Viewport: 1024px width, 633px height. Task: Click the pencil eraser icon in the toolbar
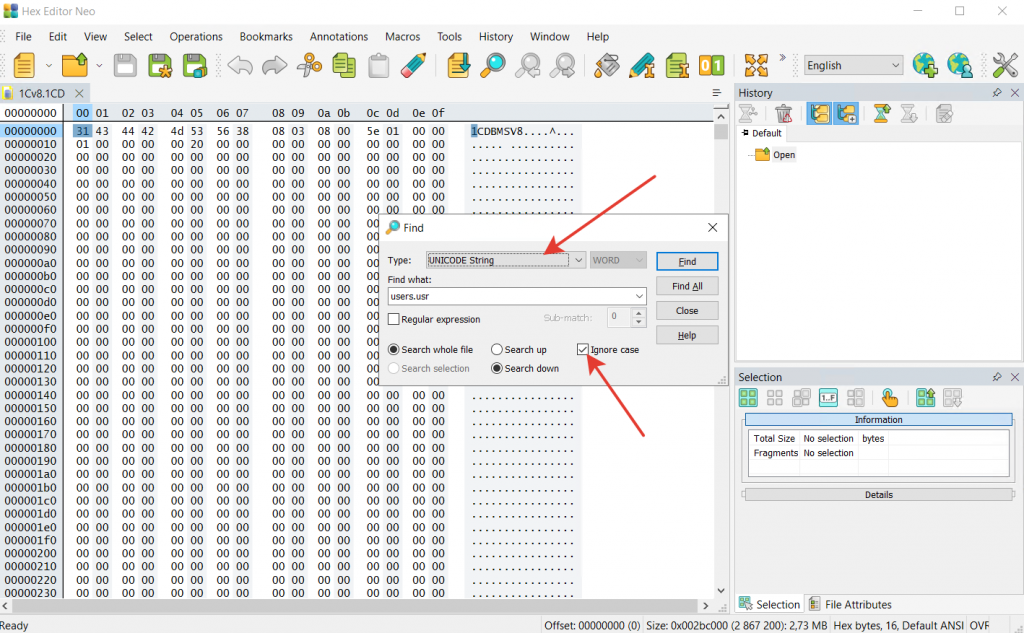[413, 65]
